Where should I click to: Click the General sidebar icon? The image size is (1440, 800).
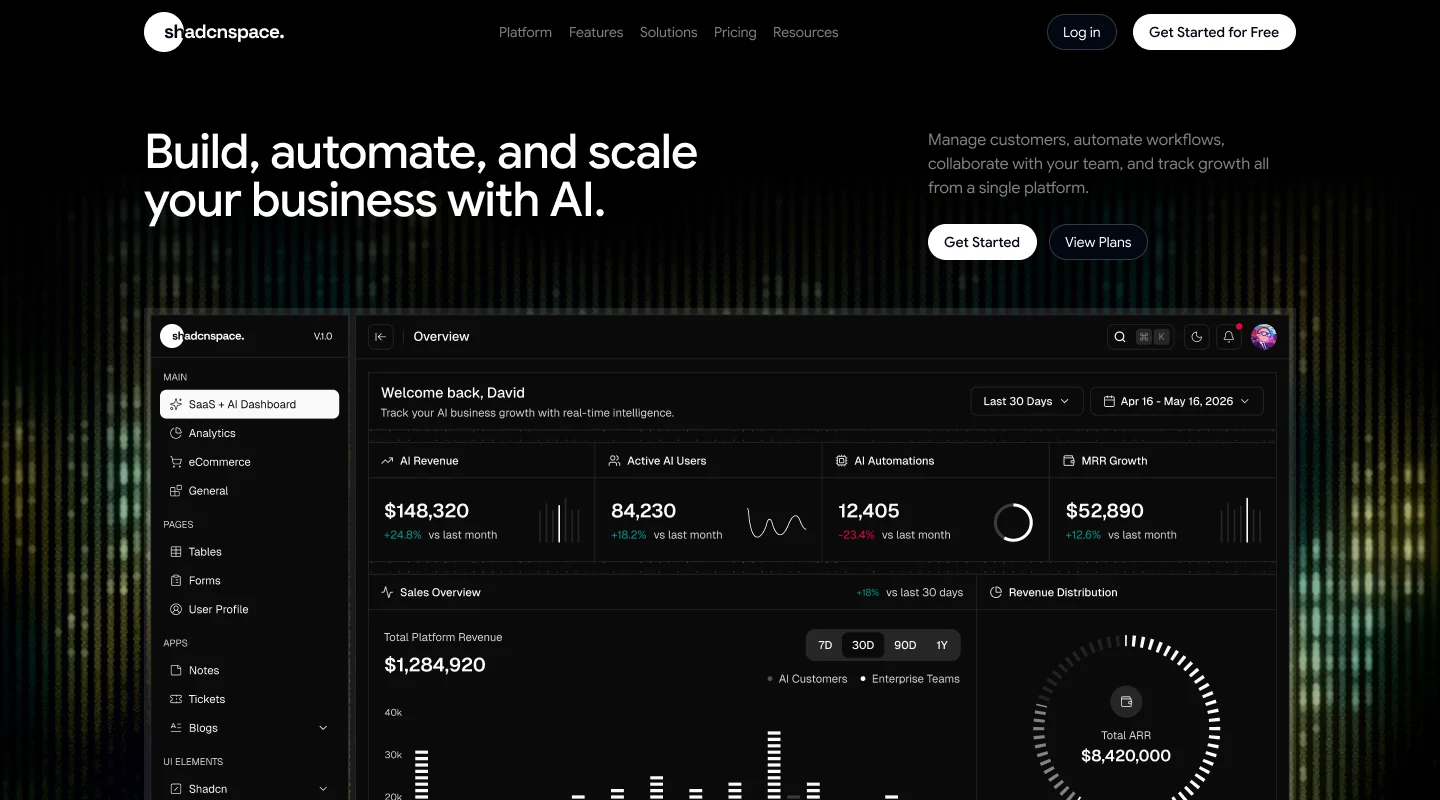(x=176, y=491)
